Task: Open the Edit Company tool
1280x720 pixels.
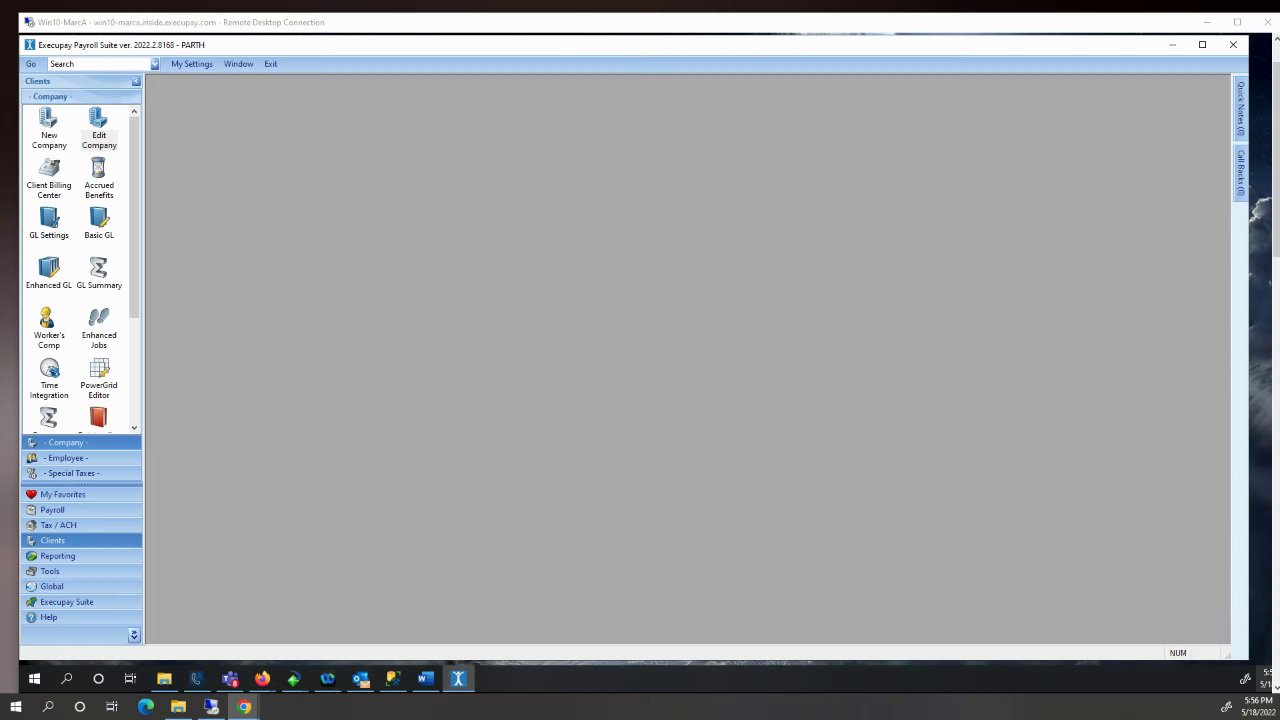Action: click(99, 129)
